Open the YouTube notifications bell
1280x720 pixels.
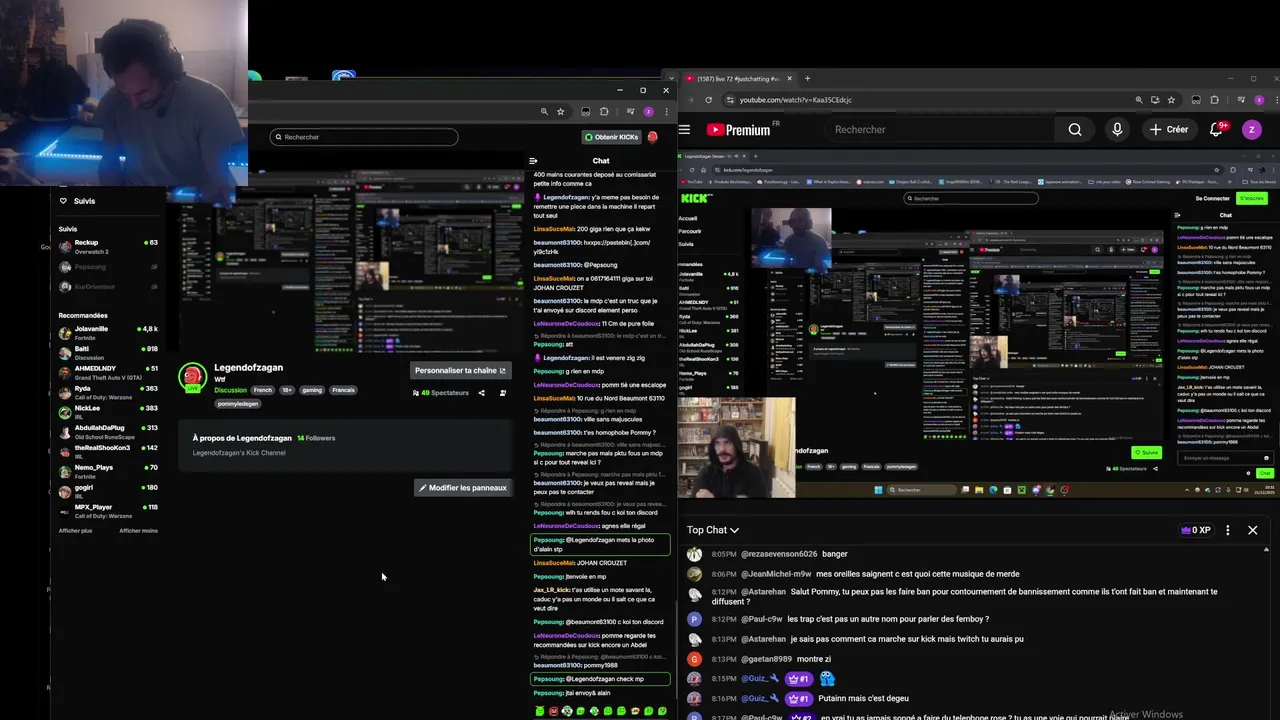(x=1216, y=129)
